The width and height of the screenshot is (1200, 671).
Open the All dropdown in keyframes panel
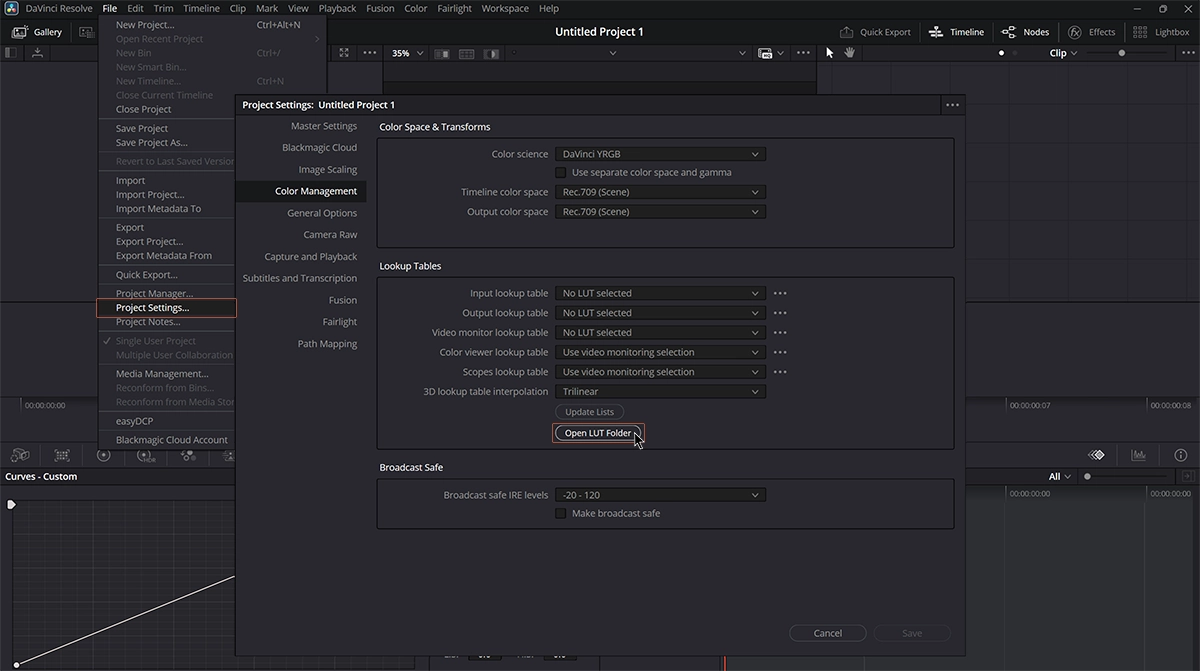pyautogui.click(x=1060, y=477)
